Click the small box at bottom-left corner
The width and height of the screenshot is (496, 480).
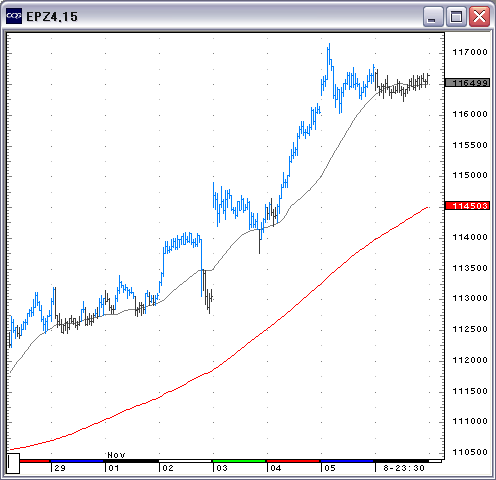13,463
